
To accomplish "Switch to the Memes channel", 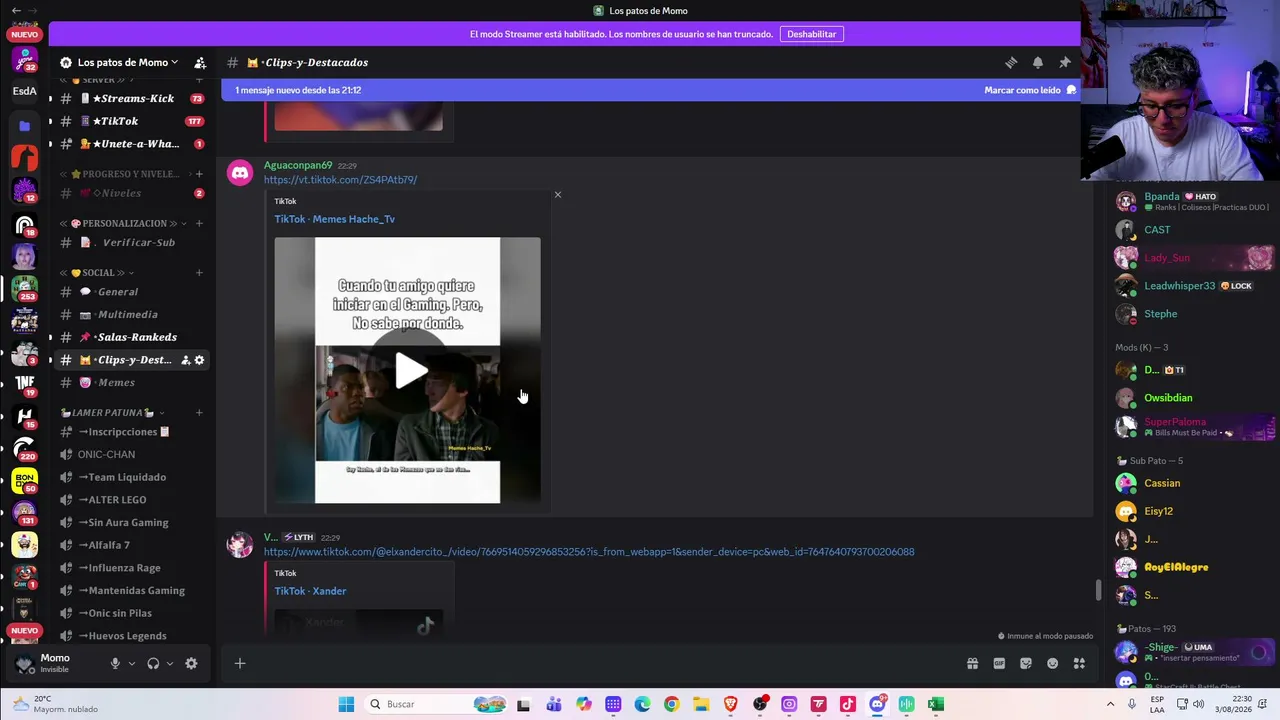I will point(131,382).
